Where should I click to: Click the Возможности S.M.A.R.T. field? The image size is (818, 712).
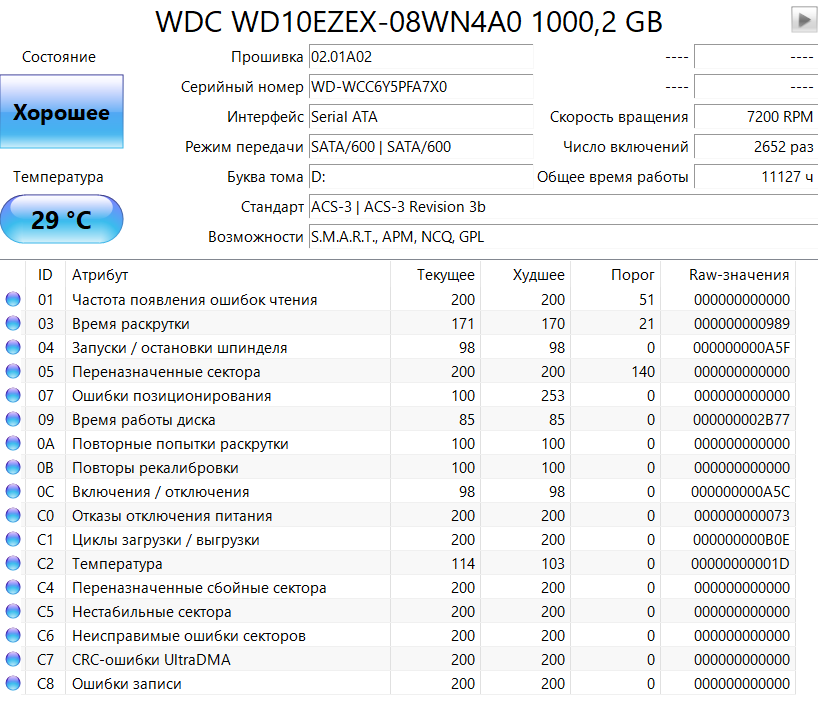[563, 237]
